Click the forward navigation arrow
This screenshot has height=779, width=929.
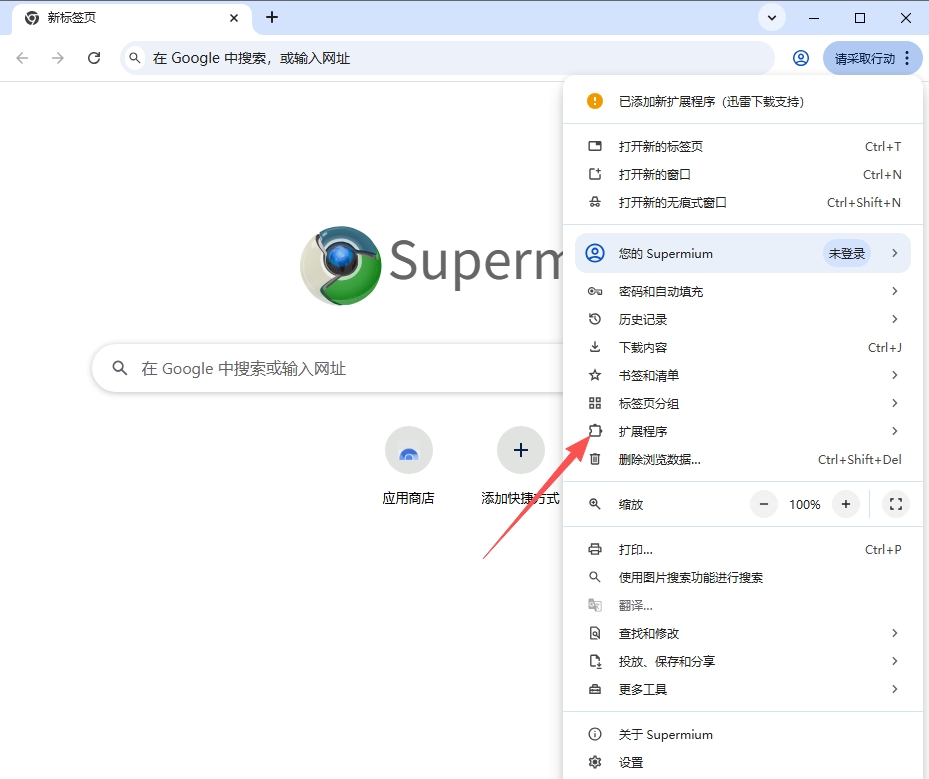click(x=57, y=58)
